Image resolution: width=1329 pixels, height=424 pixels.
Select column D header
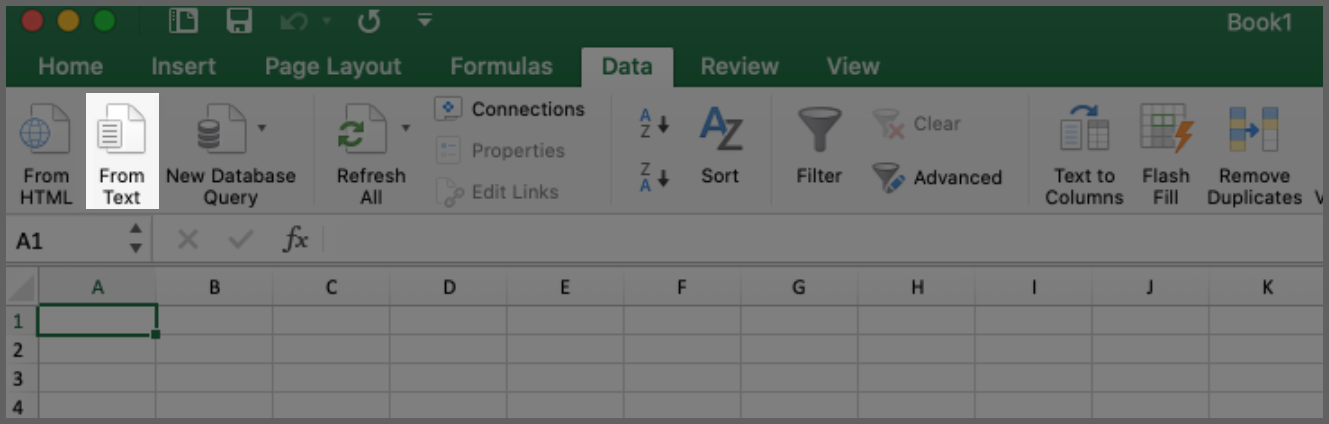click(x=448, y=288)
